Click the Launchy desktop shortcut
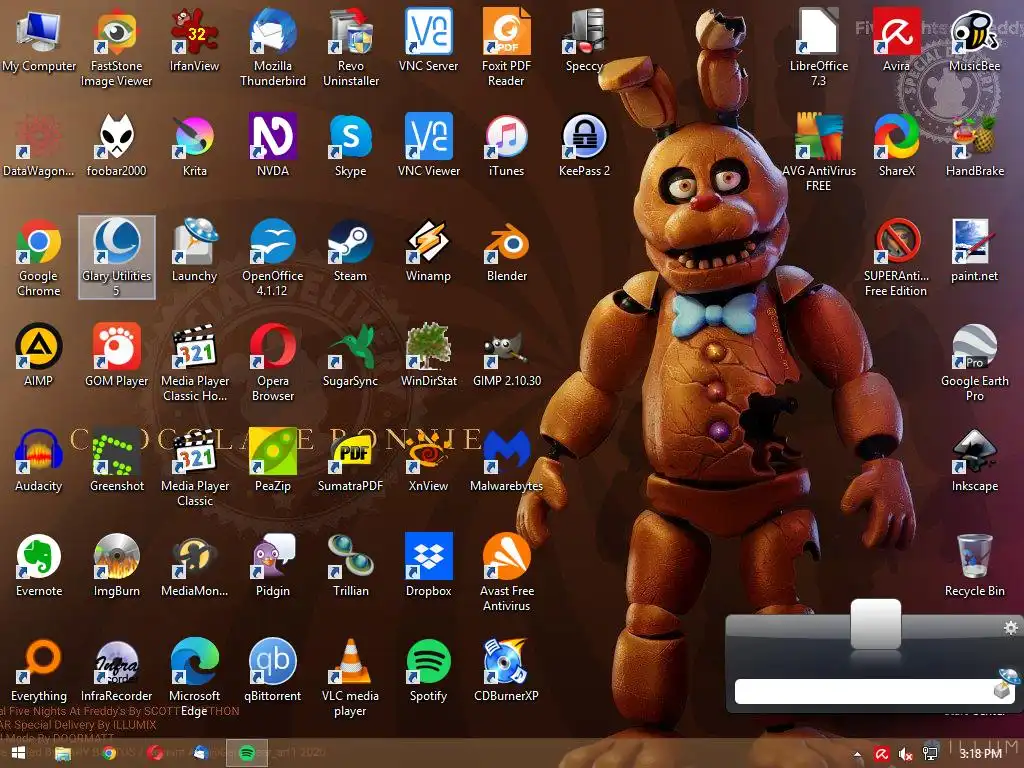 pos(195,251)
